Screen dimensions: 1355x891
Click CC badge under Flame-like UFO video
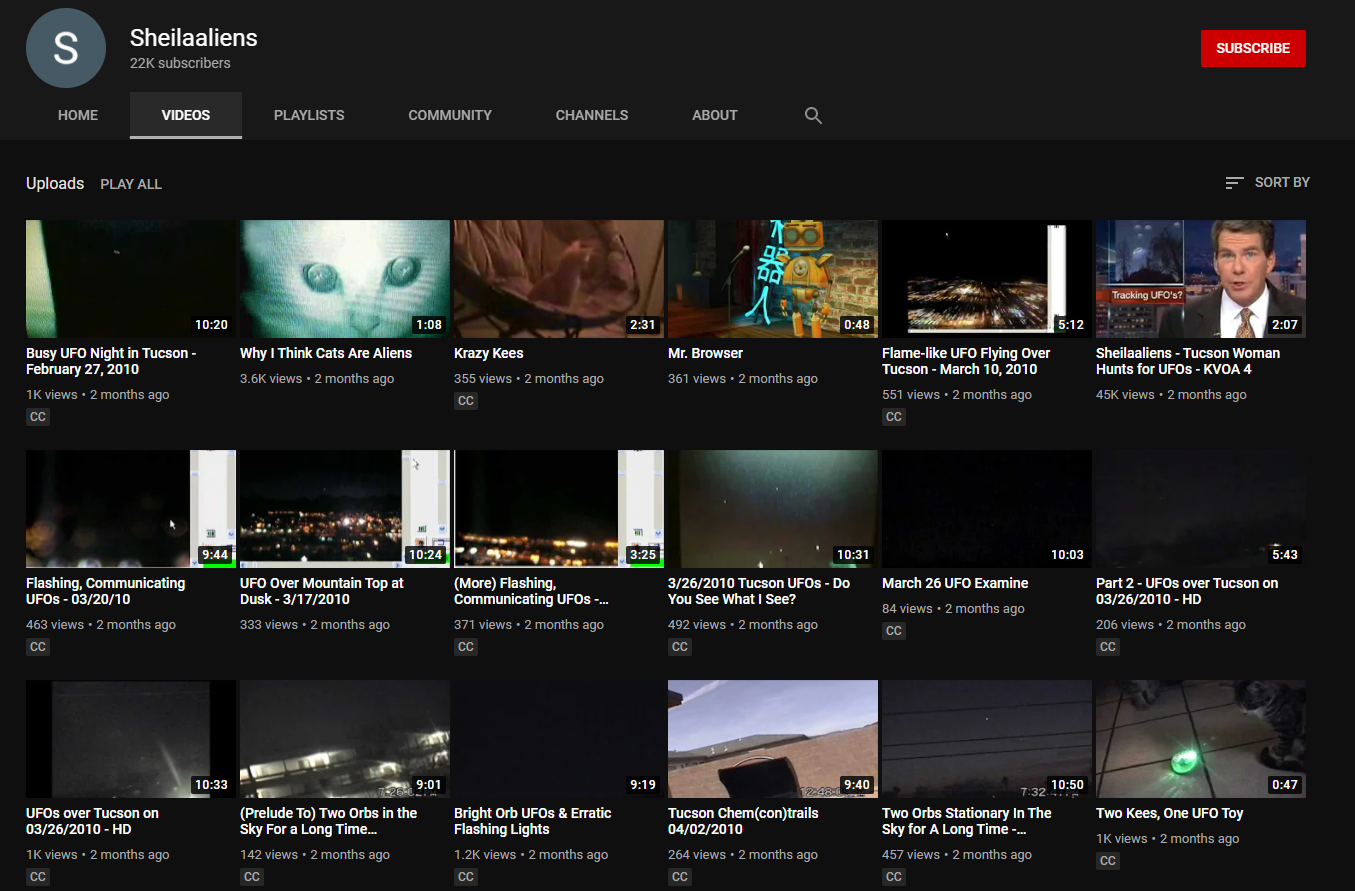click(x=894, y=417)
